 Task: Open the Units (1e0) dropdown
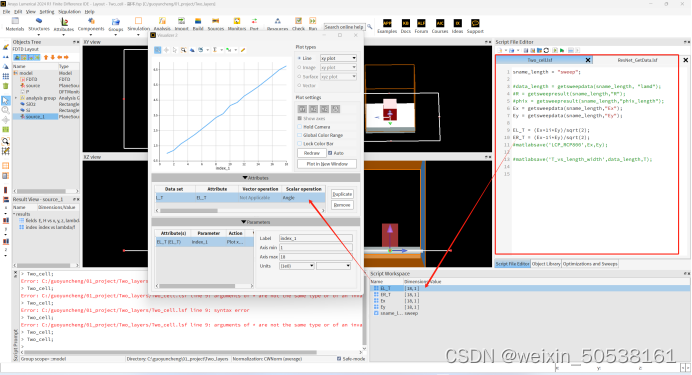tap(297, 266)
